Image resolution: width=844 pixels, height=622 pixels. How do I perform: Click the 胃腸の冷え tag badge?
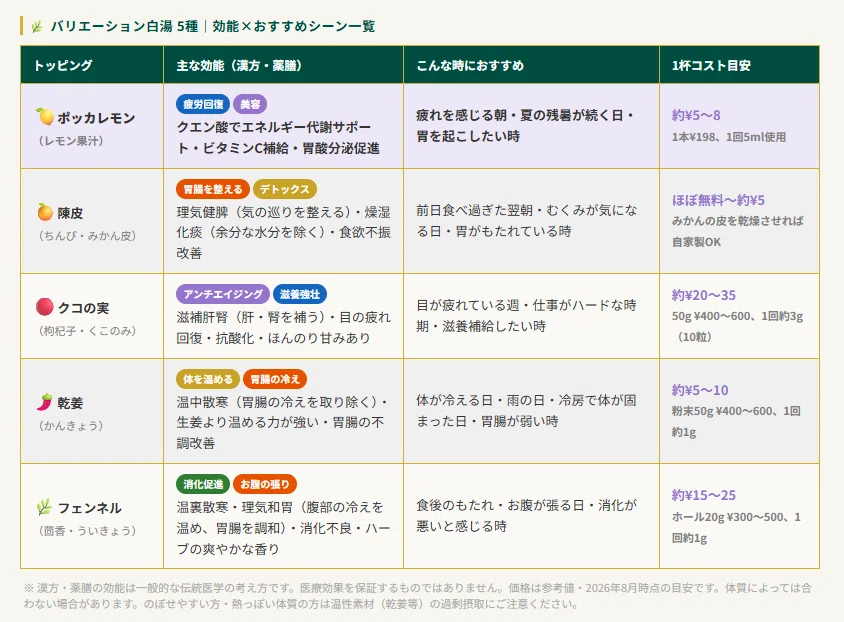[x=275, y=379]
